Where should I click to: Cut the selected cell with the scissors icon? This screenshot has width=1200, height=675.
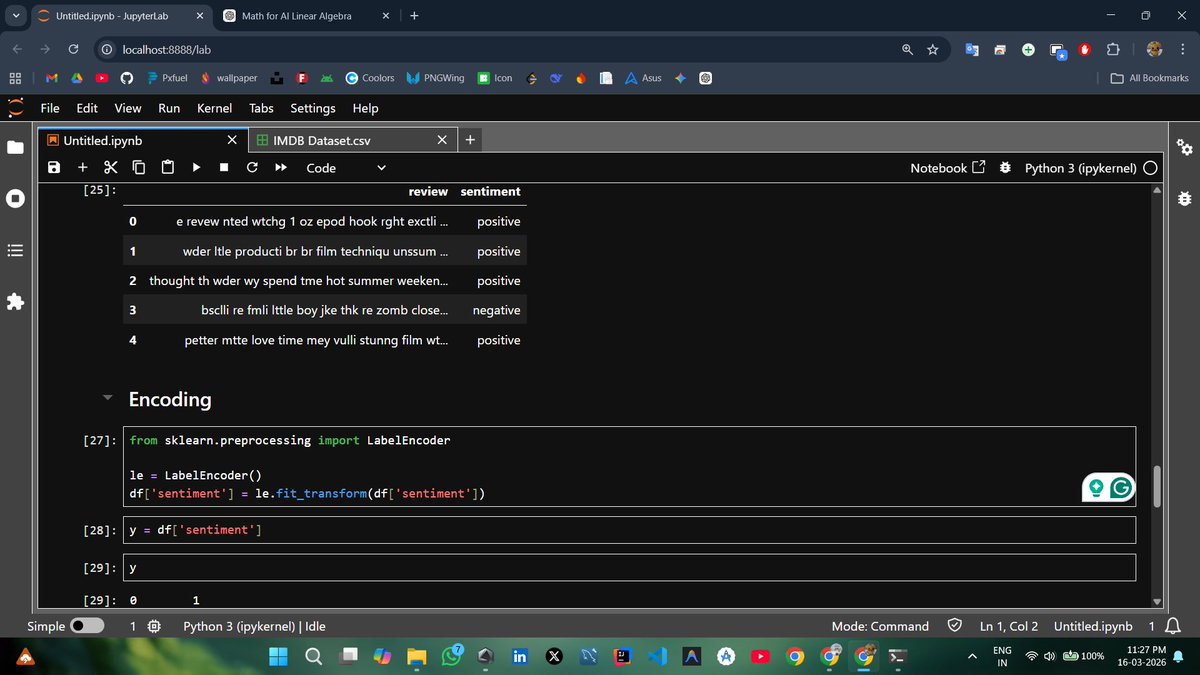click(x=111, y=168)
